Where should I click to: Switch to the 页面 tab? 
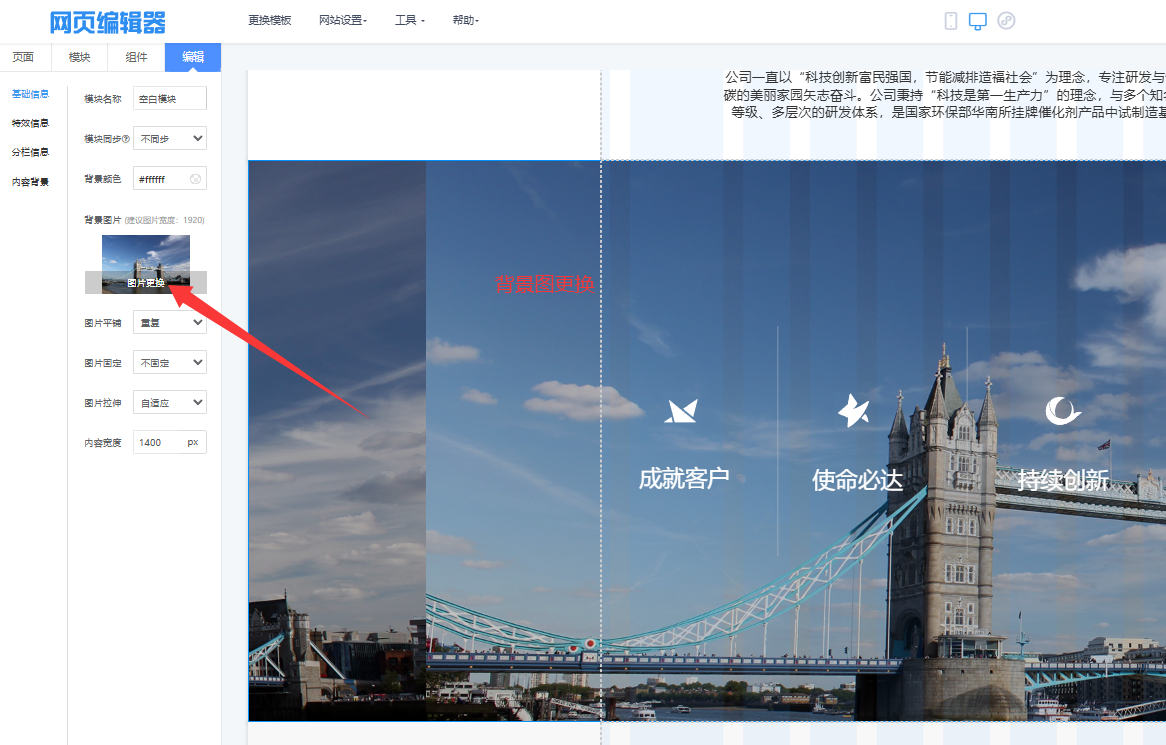coord(23,57)
